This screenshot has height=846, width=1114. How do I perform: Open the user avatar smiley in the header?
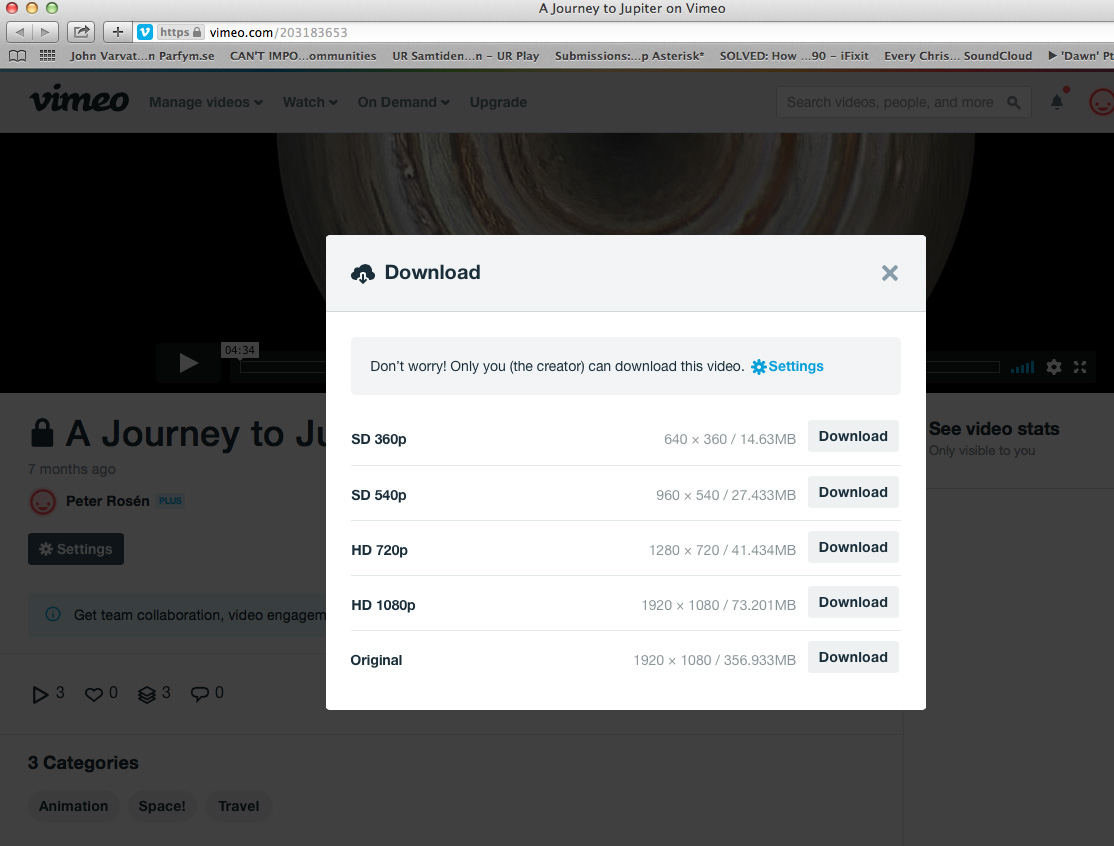click(1100, 102)
